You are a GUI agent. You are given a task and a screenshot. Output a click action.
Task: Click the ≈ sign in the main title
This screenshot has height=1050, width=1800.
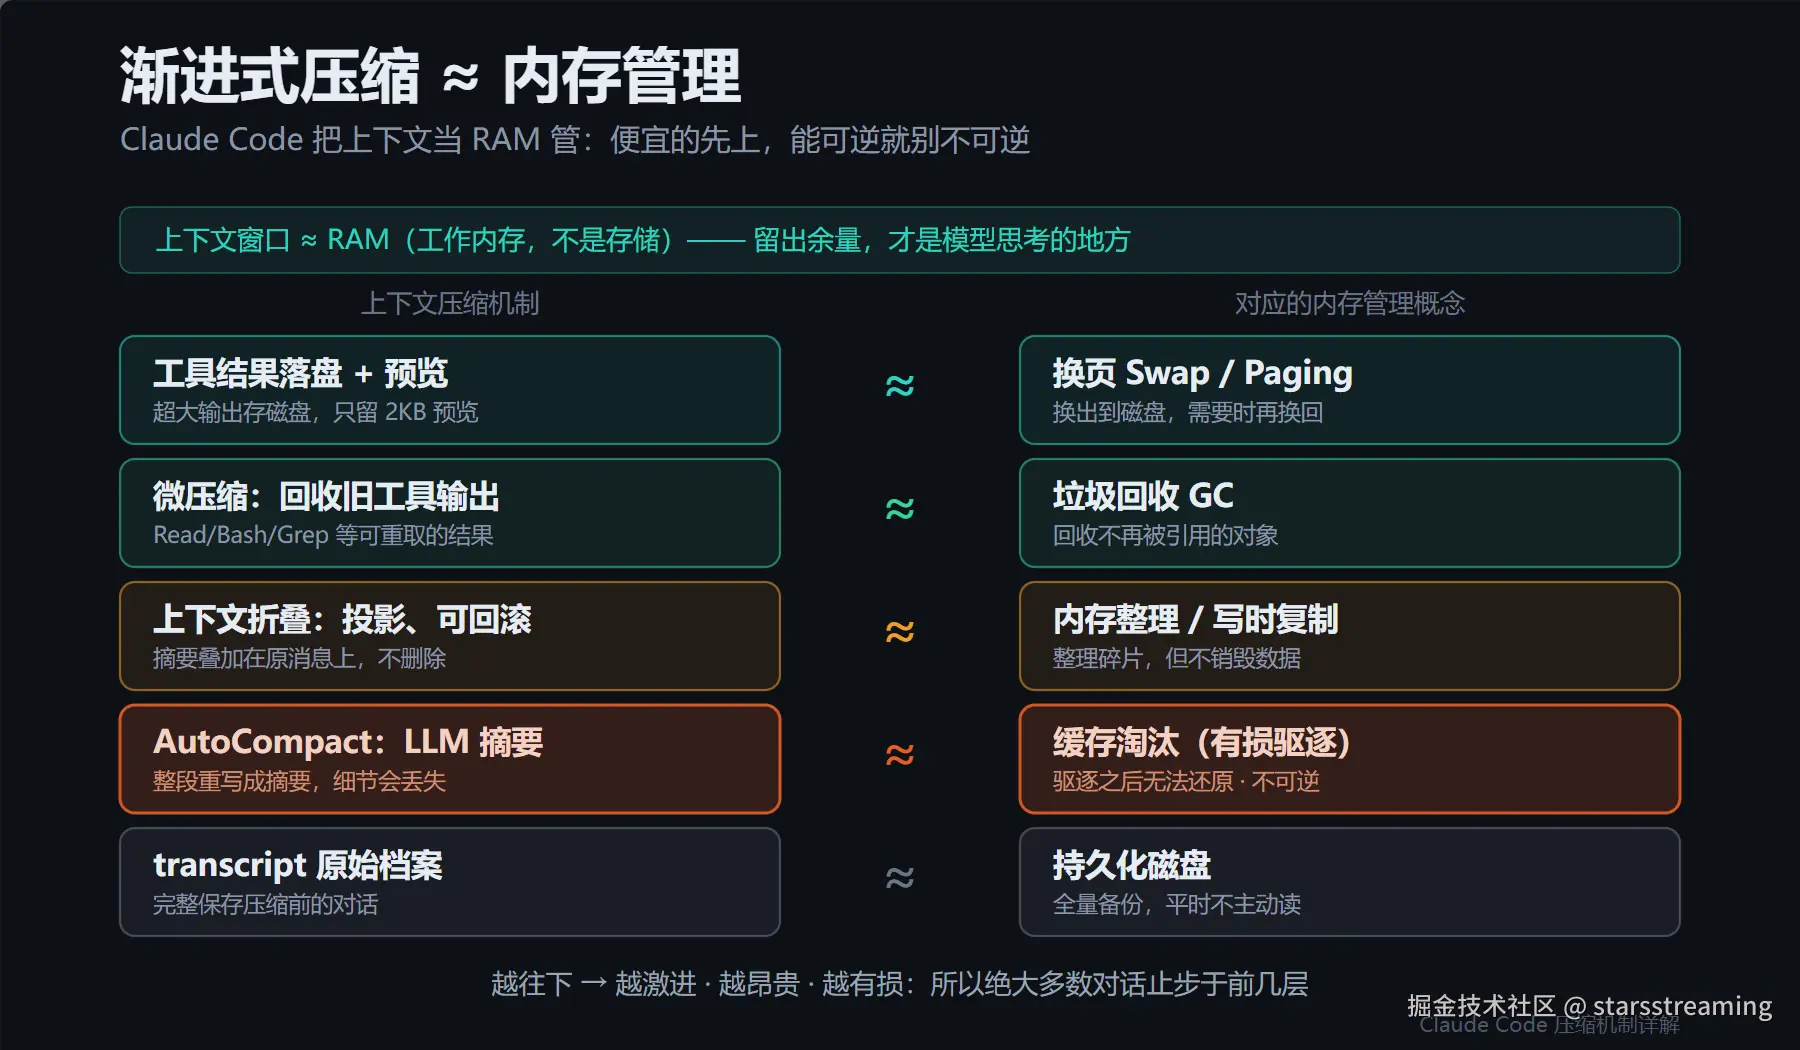[460, 78]
